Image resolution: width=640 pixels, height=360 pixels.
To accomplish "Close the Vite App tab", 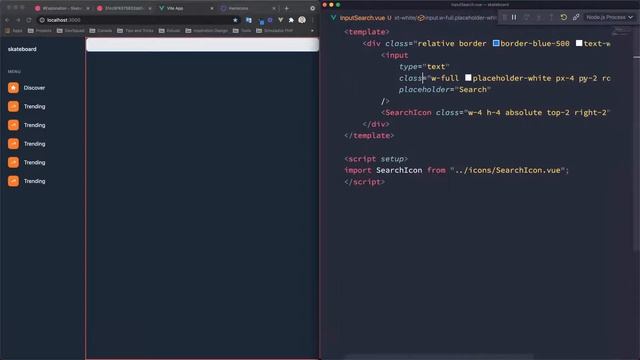I will [212, 8].
